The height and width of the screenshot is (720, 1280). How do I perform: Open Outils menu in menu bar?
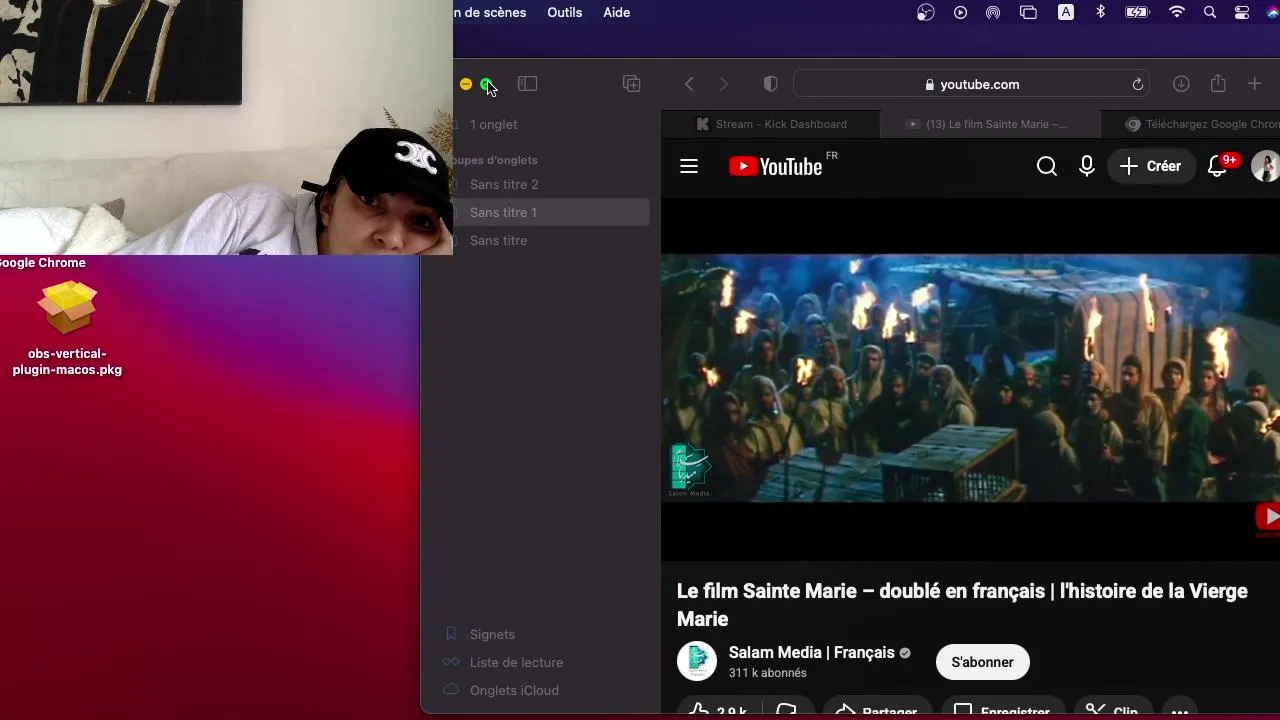coord(564,13)
